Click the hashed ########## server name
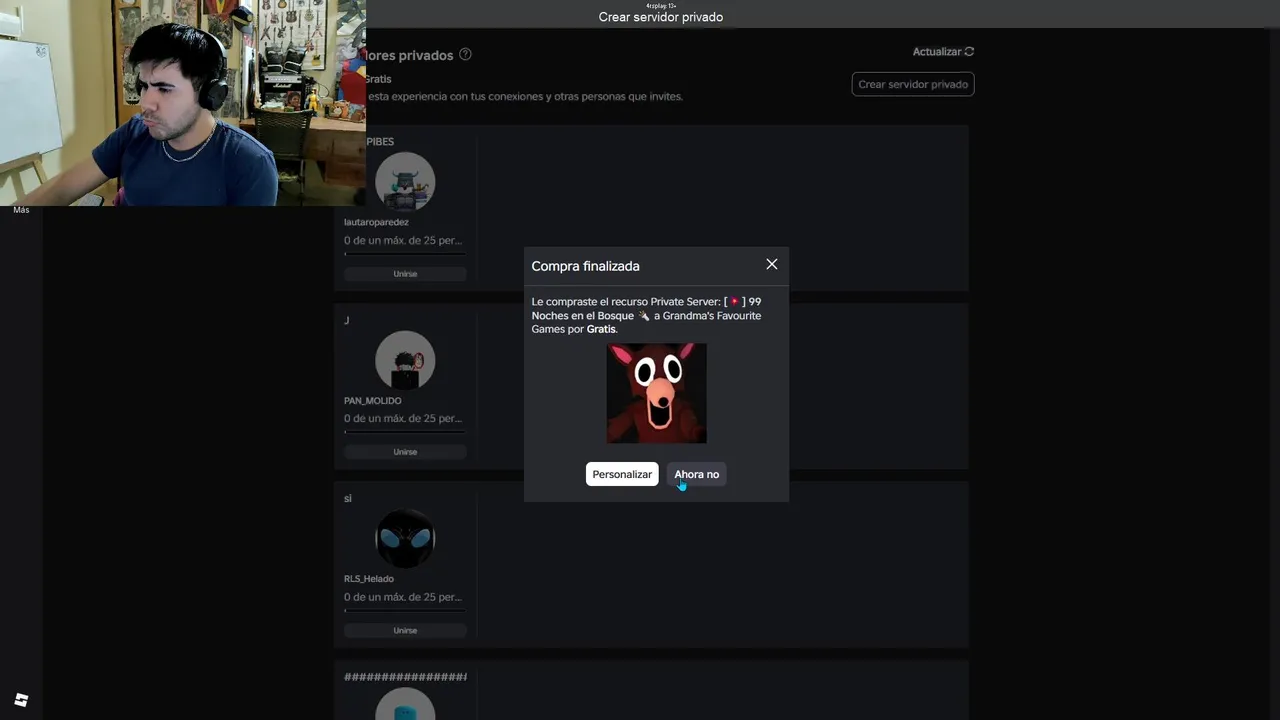Image resolution: width=1280 pixels, height=720 pixels. (x=405, y=677)
